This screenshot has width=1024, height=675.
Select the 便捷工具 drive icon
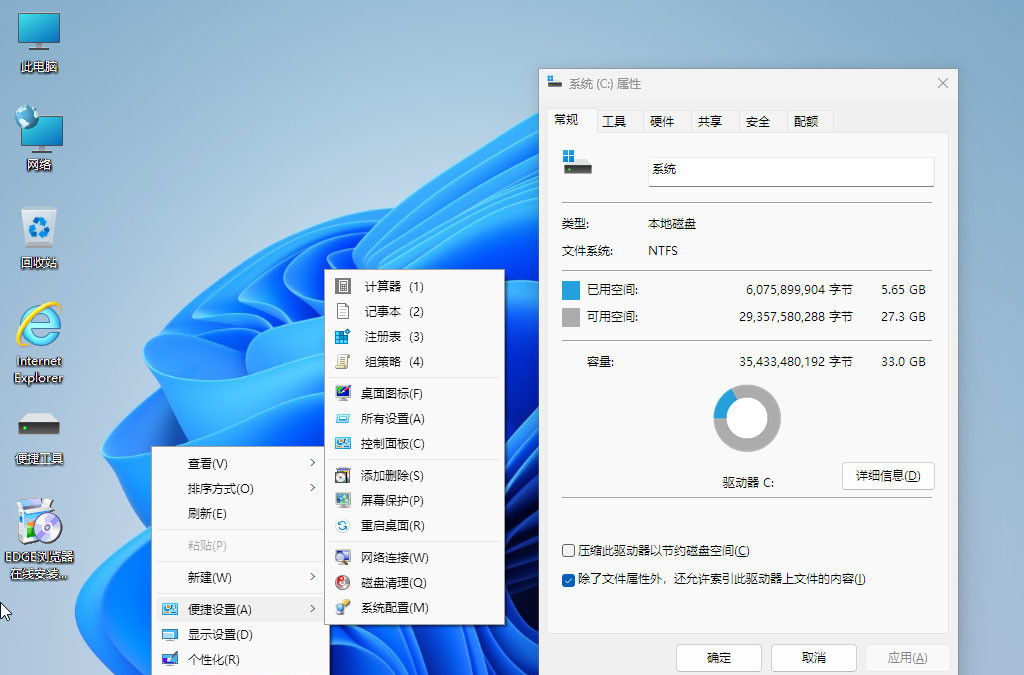pos(39,437)
